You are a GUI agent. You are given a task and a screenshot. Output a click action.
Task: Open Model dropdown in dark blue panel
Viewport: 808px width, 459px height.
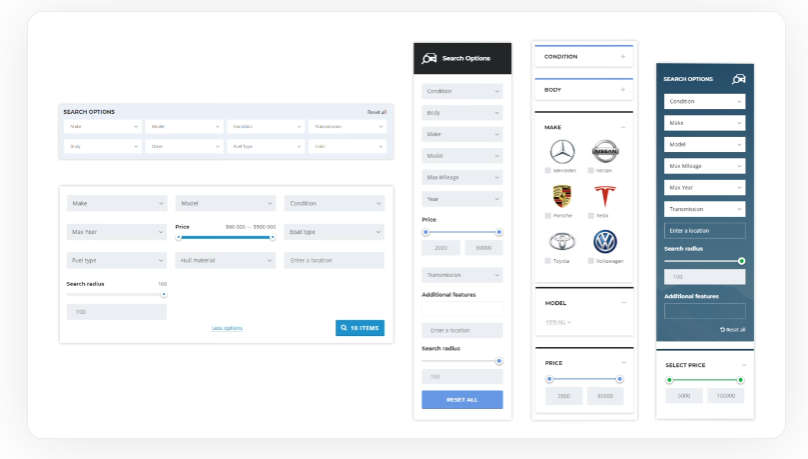point(704,144)
